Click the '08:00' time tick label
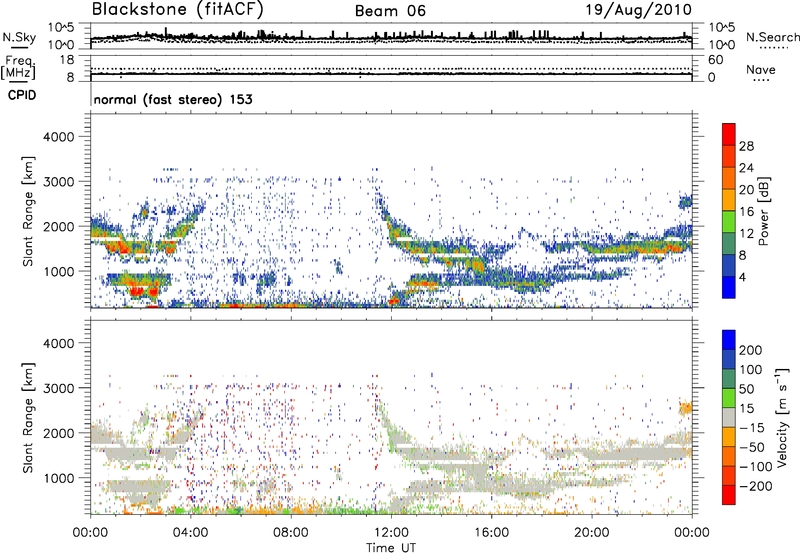Screen dimensions: 800x554 (291, 533)
